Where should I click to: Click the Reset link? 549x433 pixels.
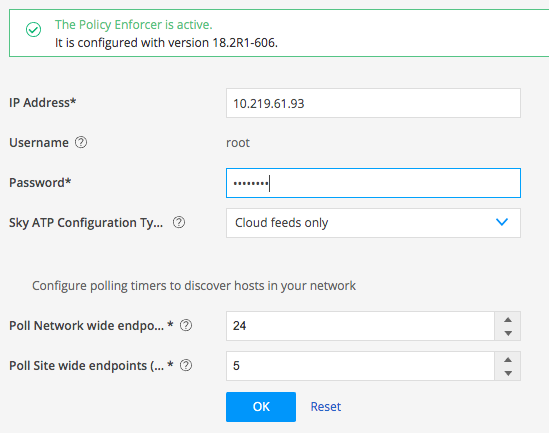326,407
